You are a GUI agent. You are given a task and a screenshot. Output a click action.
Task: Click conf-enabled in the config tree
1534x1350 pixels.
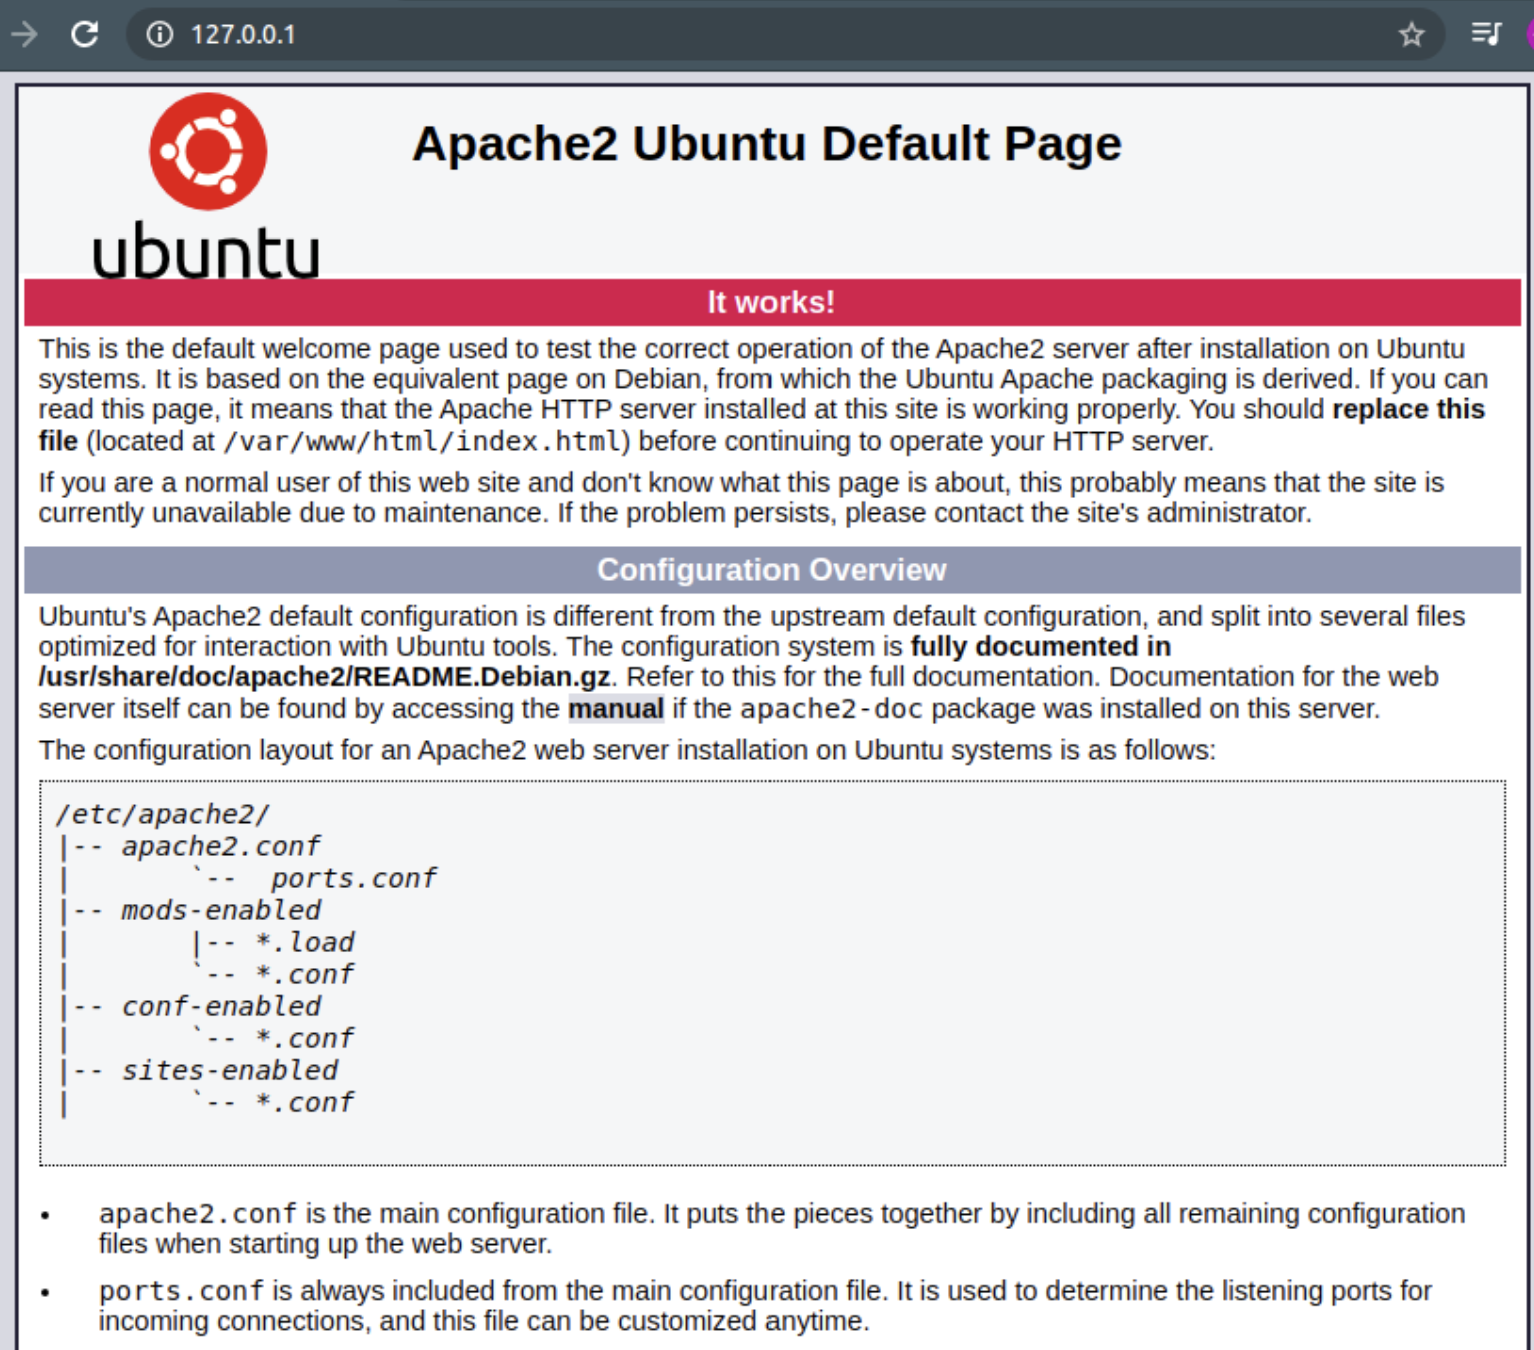coord(221,1006)
